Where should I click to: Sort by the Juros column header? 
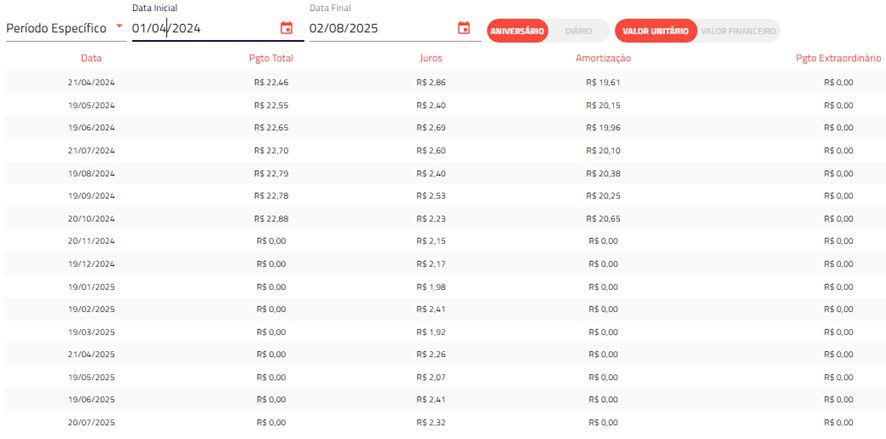click(x=431, y=58)
